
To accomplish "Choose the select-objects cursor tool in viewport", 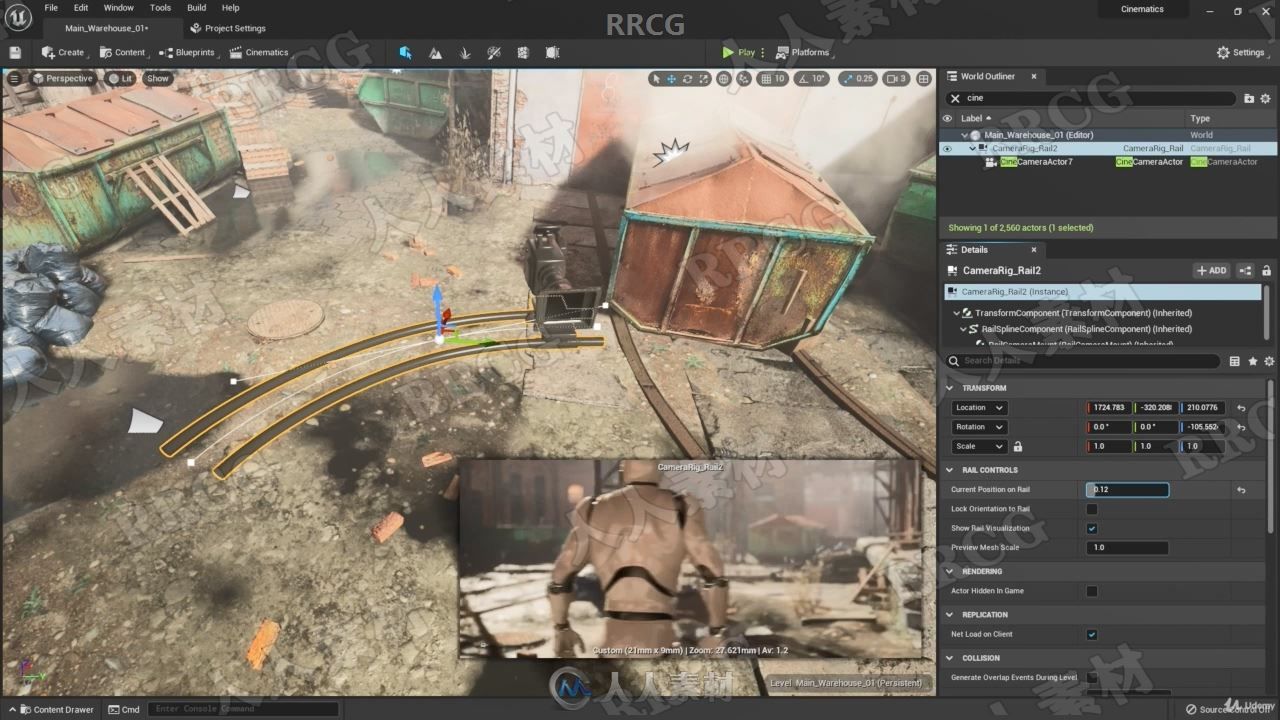I will [656, 78].
